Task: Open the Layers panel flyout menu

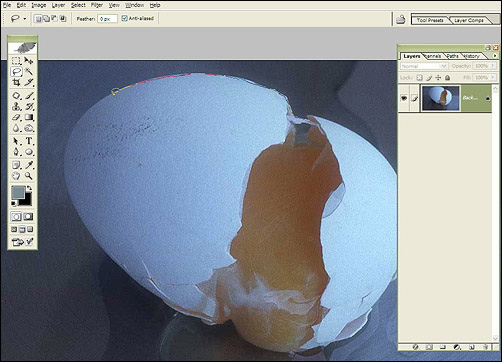Action: pyautogui.click(x=495, y=56)
